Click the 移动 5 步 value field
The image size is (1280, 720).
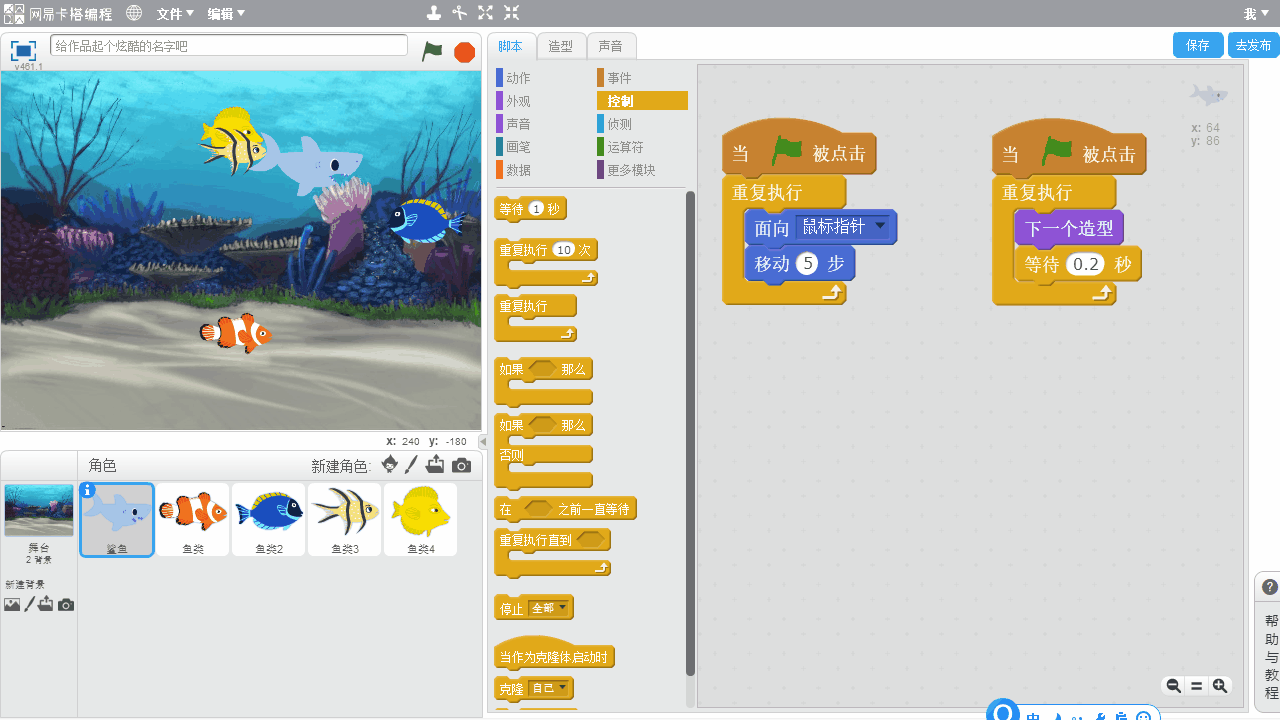pyautogui.click(x=808, y=264)
